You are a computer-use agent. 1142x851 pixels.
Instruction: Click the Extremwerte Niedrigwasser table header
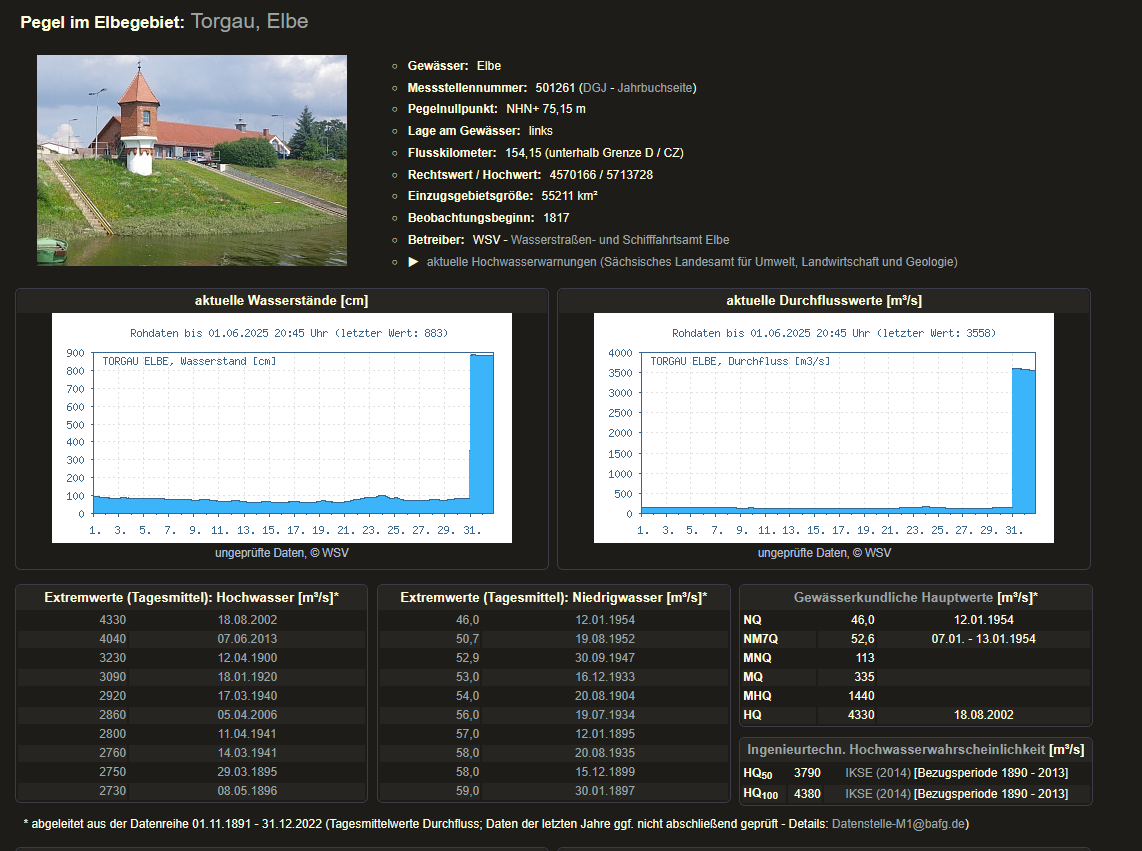(x=553, y=597)
